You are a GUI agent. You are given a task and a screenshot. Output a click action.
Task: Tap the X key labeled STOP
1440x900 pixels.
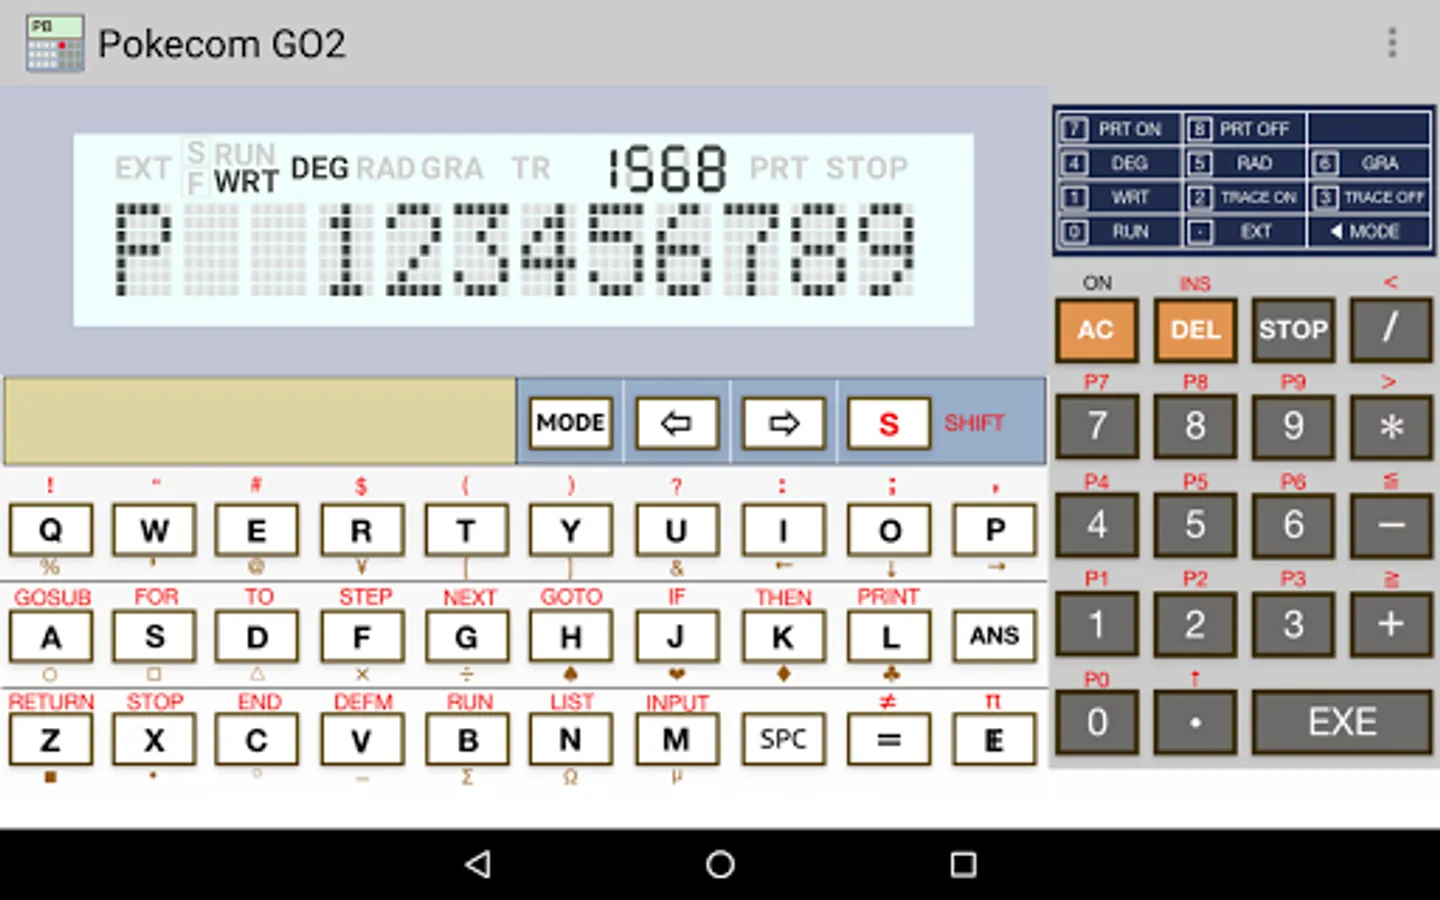(x=154, y=740)
